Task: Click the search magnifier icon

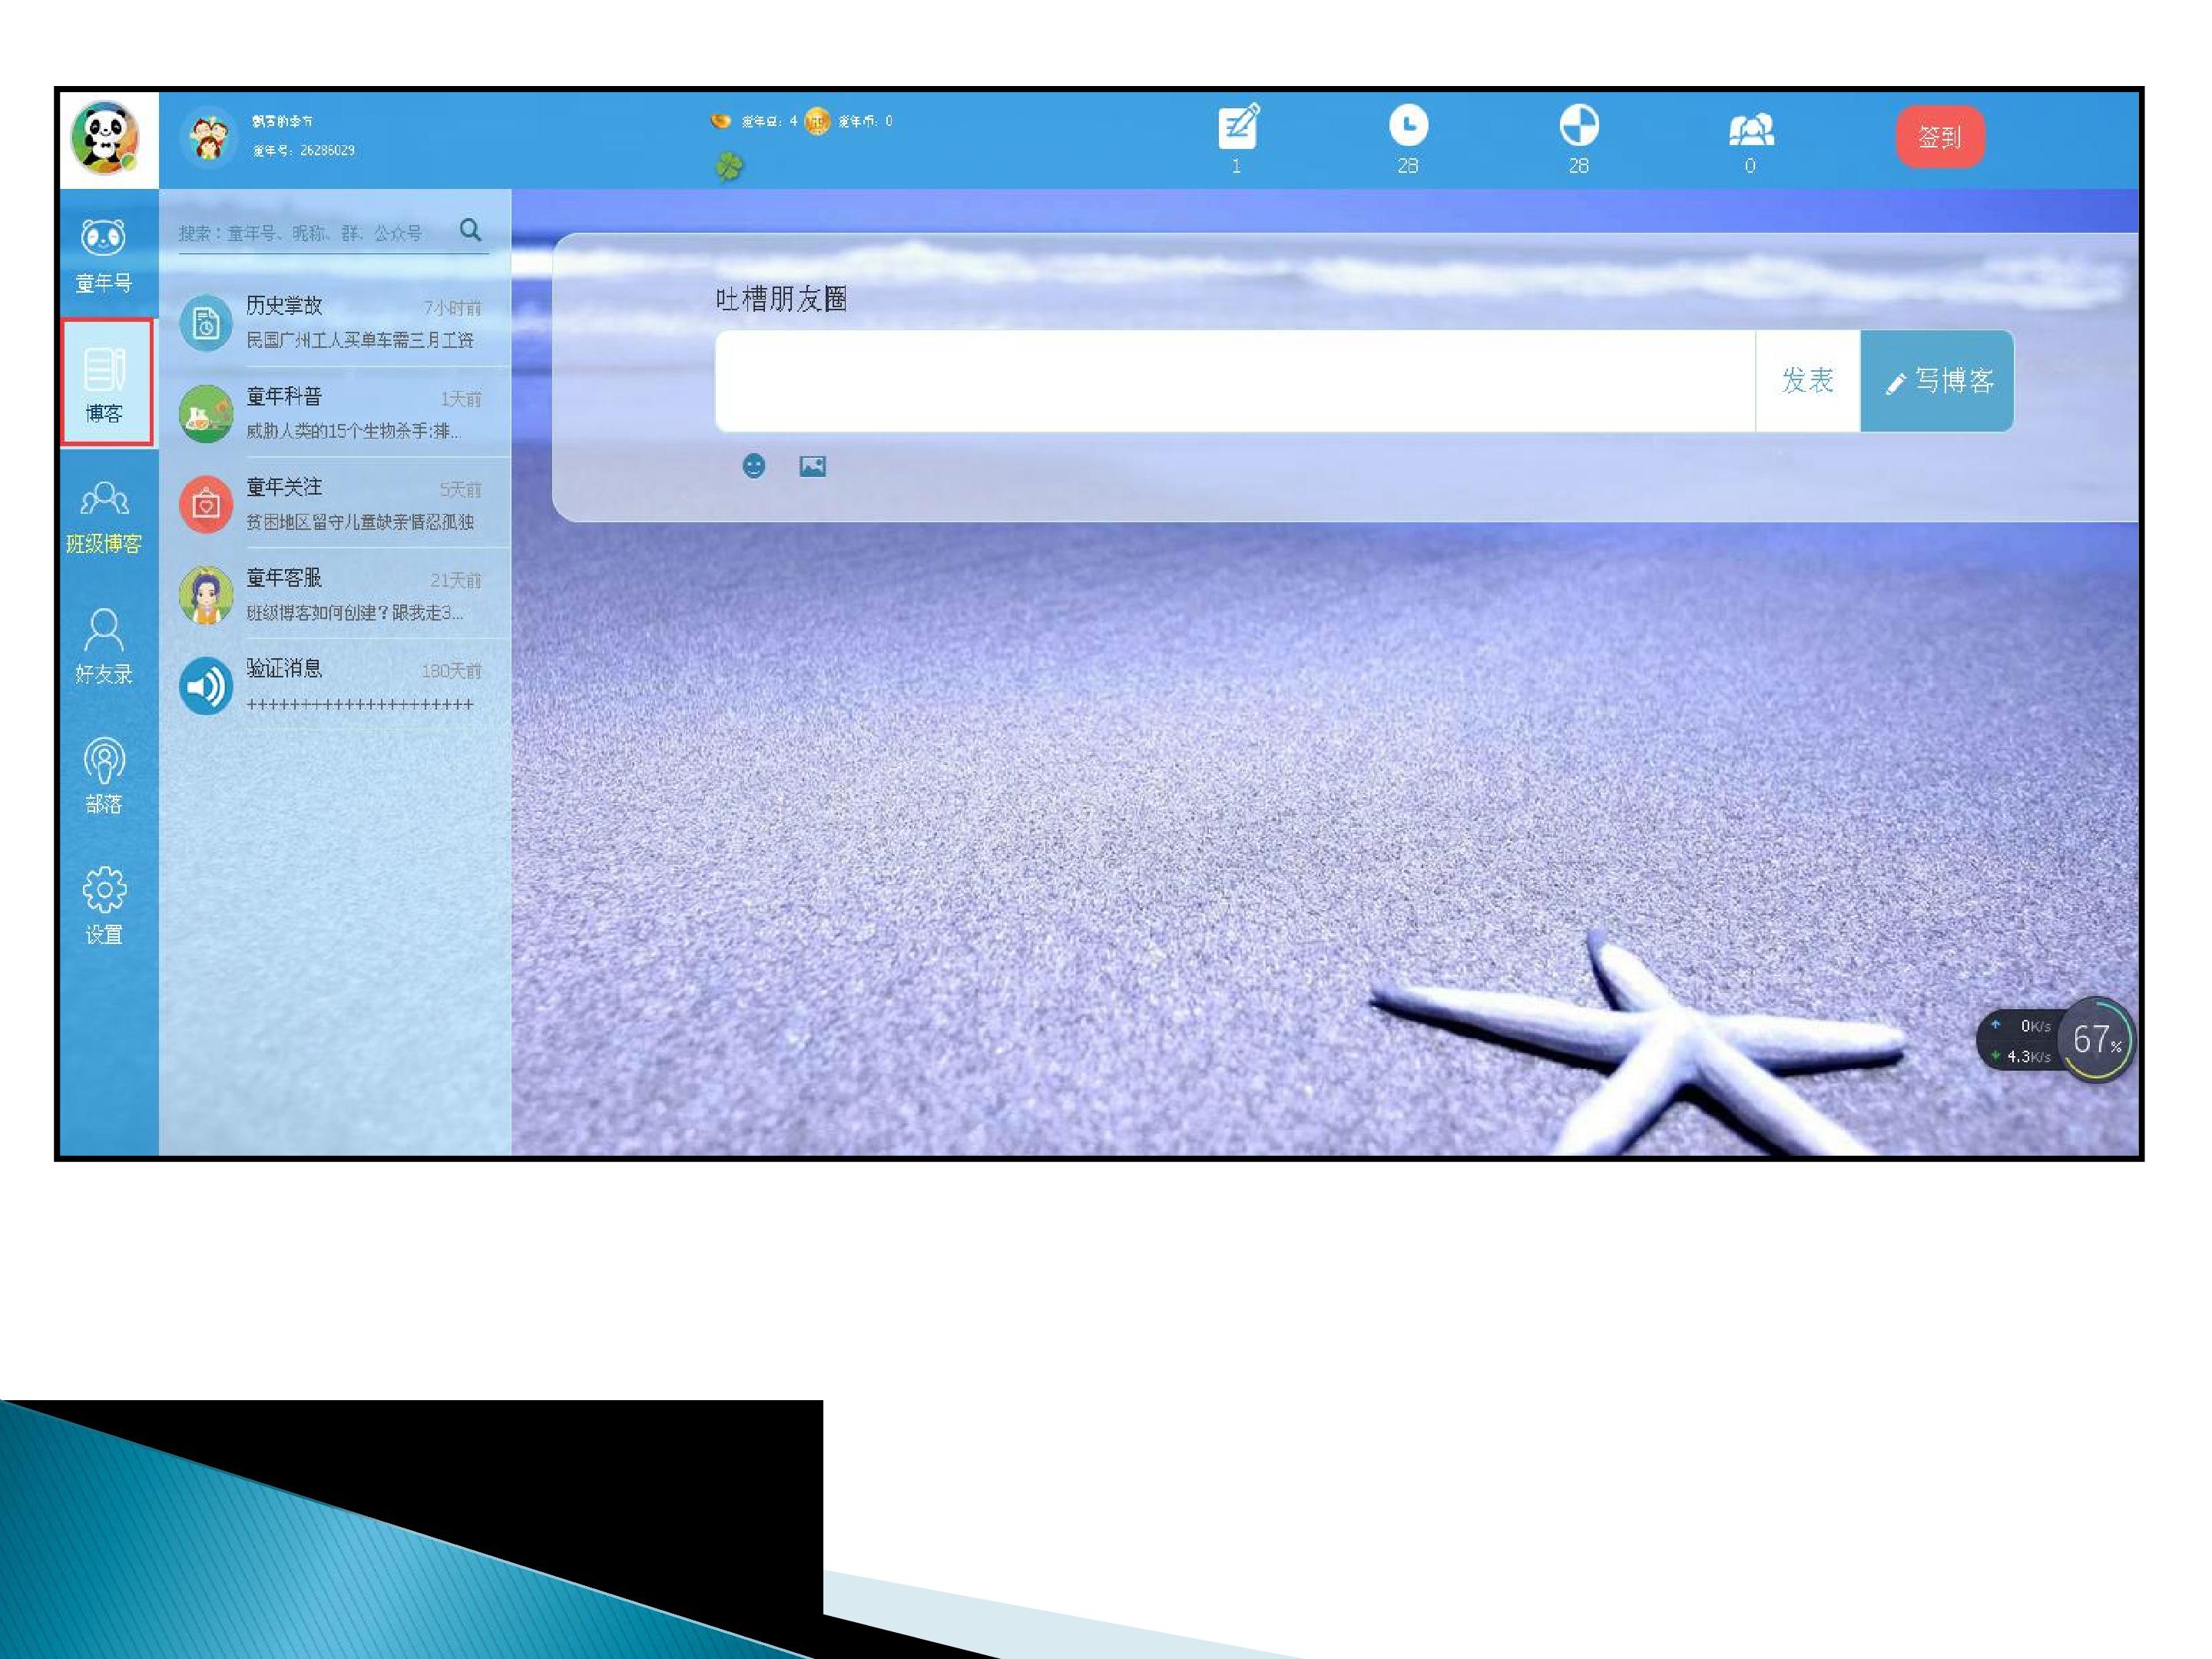Action: coord(470,230)
